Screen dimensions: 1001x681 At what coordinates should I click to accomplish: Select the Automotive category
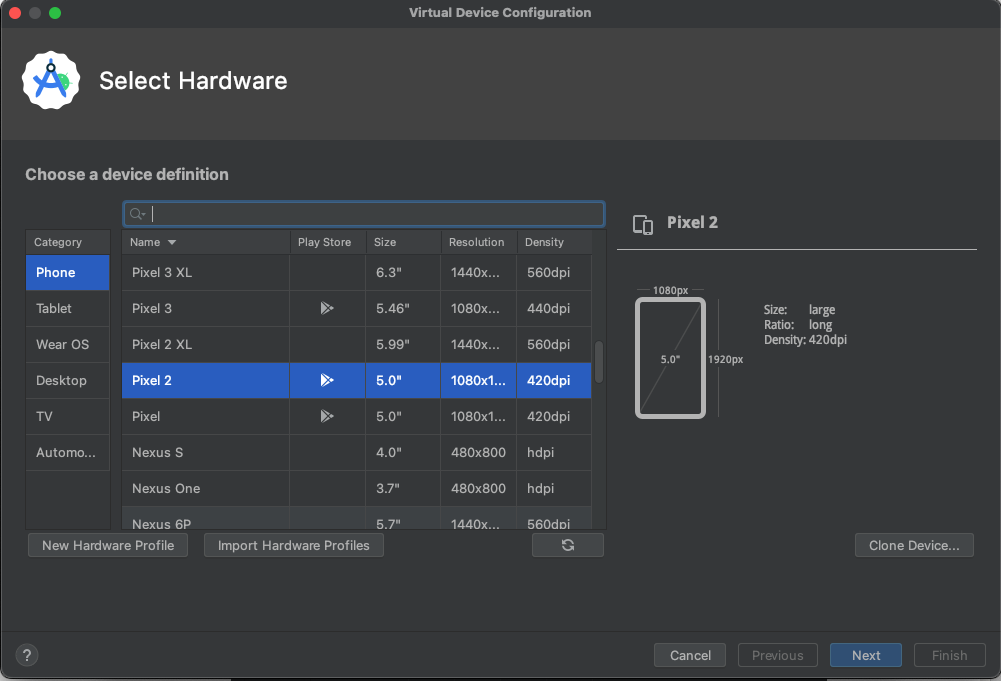tap(68, 453)
